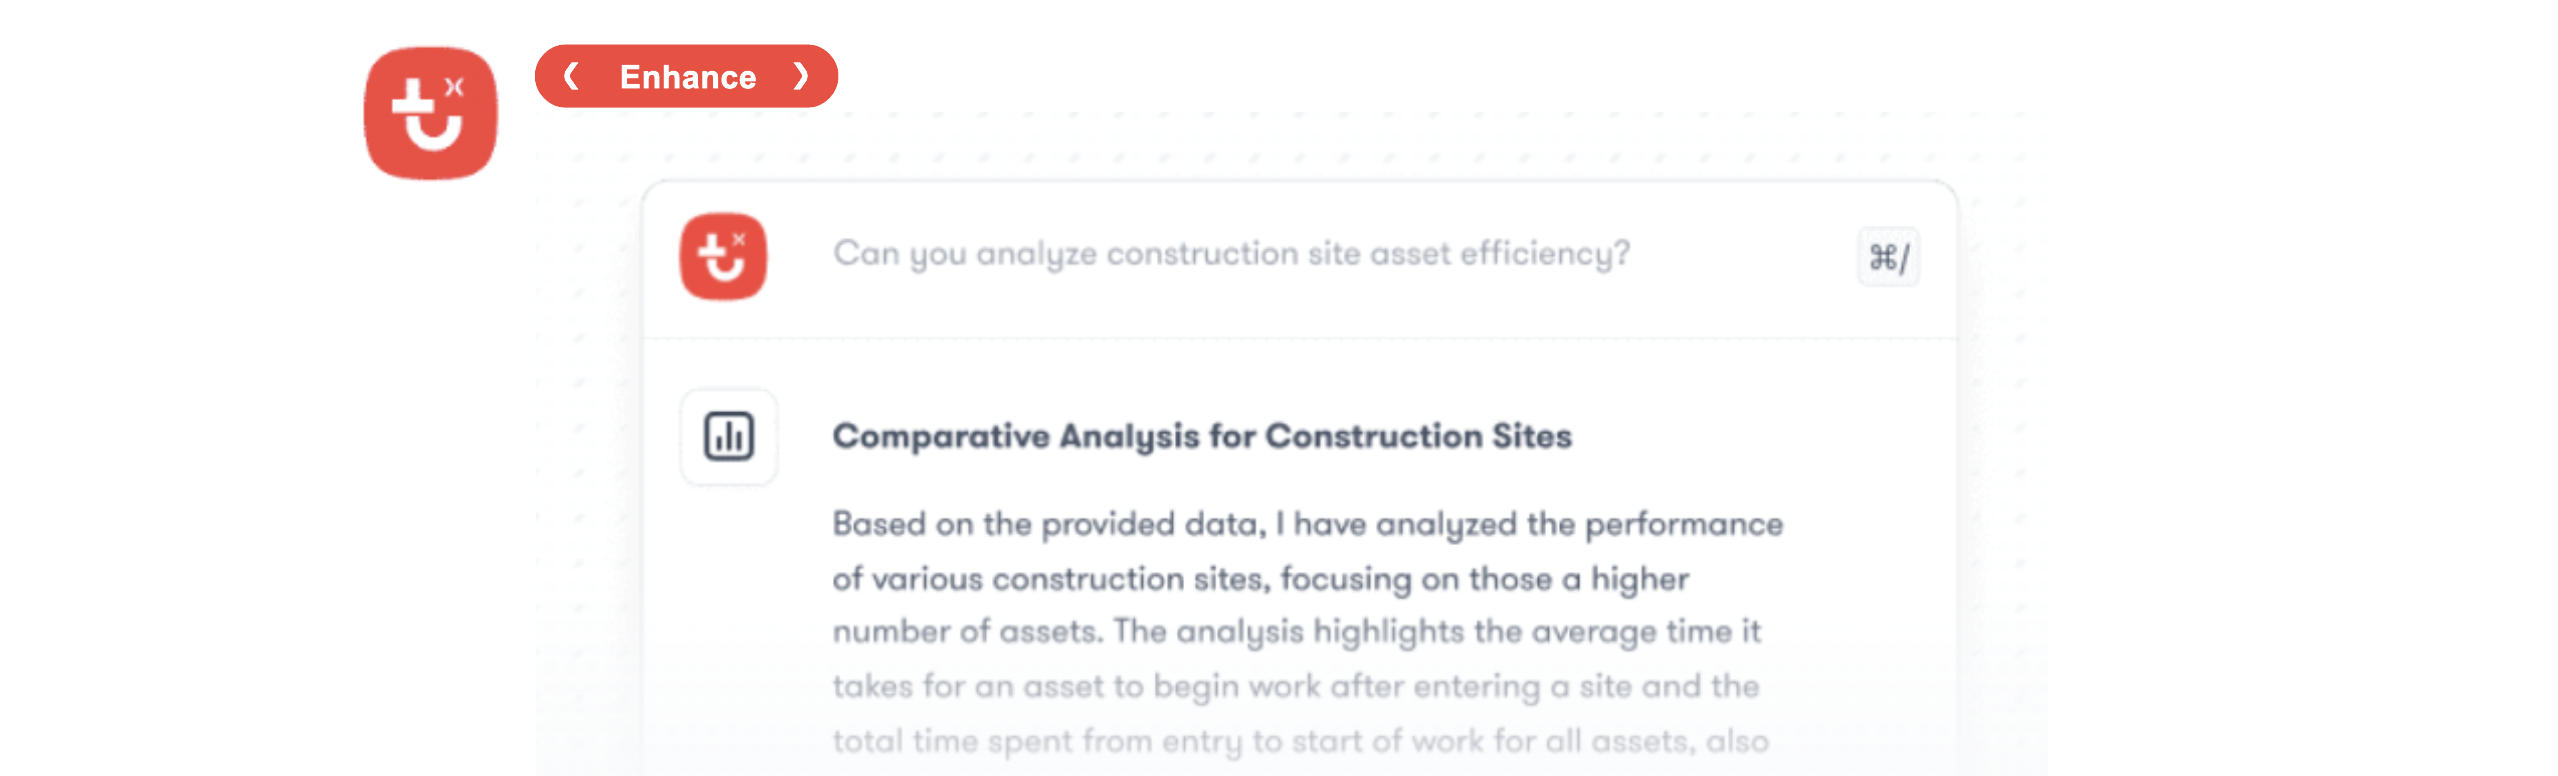Click "number of assets." in the paragraph
Screen dimensions: 2558x776
point(967,632)
